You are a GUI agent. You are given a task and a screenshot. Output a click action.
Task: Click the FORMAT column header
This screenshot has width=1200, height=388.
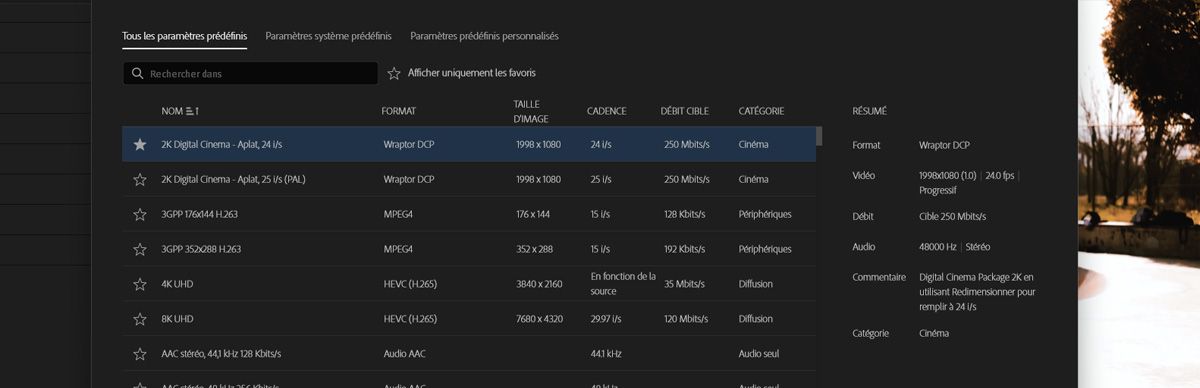tap(399, 111)
